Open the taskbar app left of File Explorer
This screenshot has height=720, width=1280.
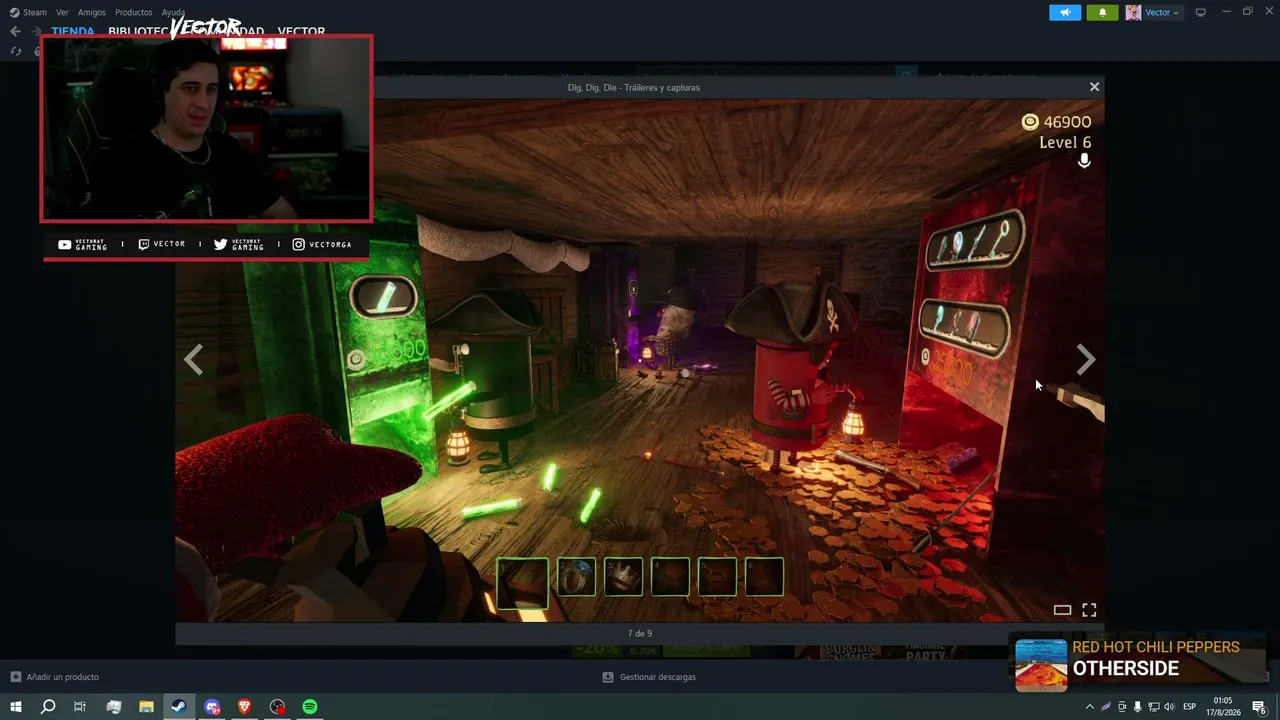click(113, 707)
